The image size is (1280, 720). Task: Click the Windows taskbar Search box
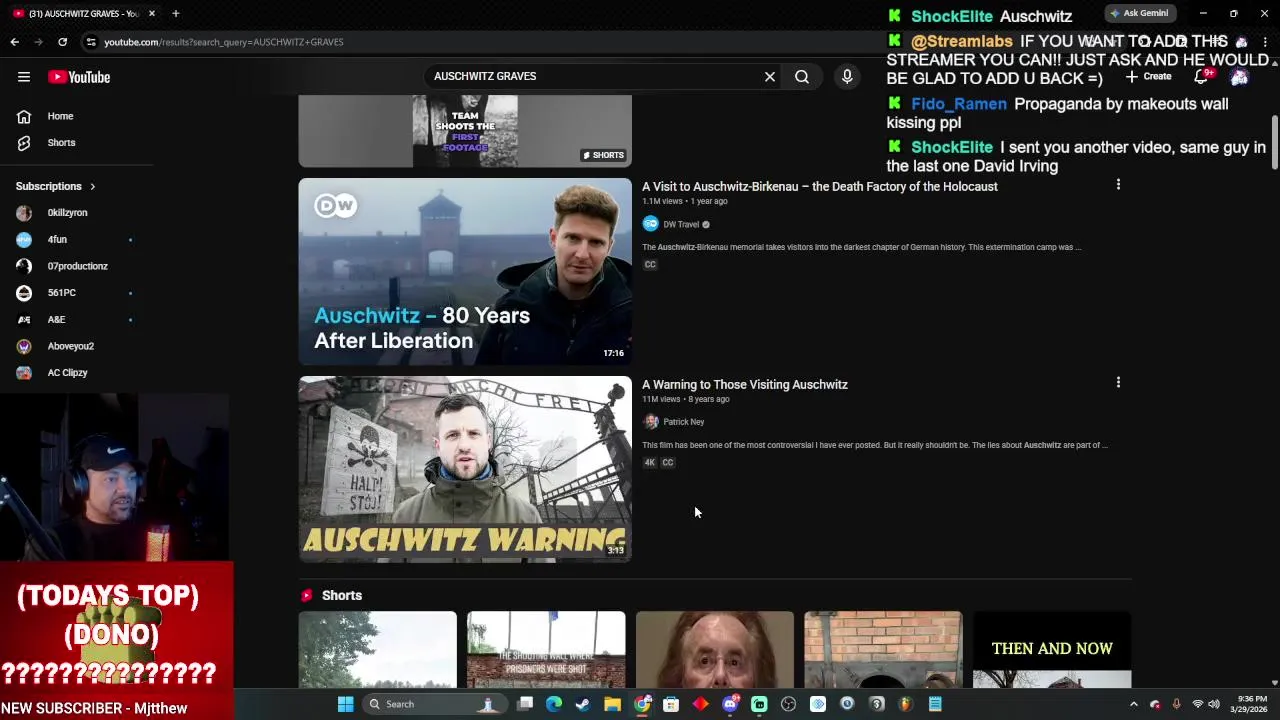click(x=433, y=704)
